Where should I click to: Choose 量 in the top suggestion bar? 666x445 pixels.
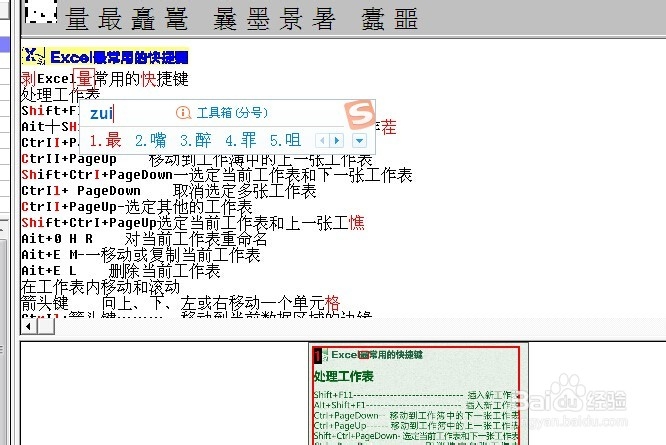(77, 19)
